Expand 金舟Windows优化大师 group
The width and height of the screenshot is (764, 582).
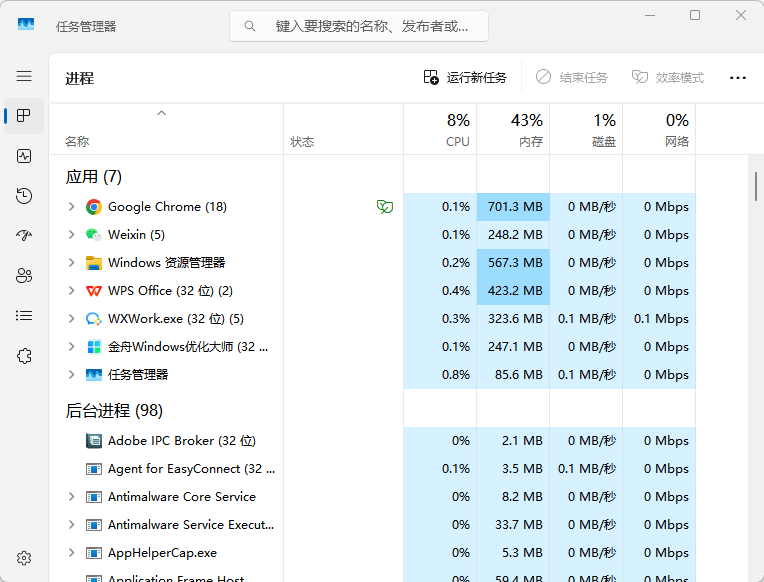point(72,347)
